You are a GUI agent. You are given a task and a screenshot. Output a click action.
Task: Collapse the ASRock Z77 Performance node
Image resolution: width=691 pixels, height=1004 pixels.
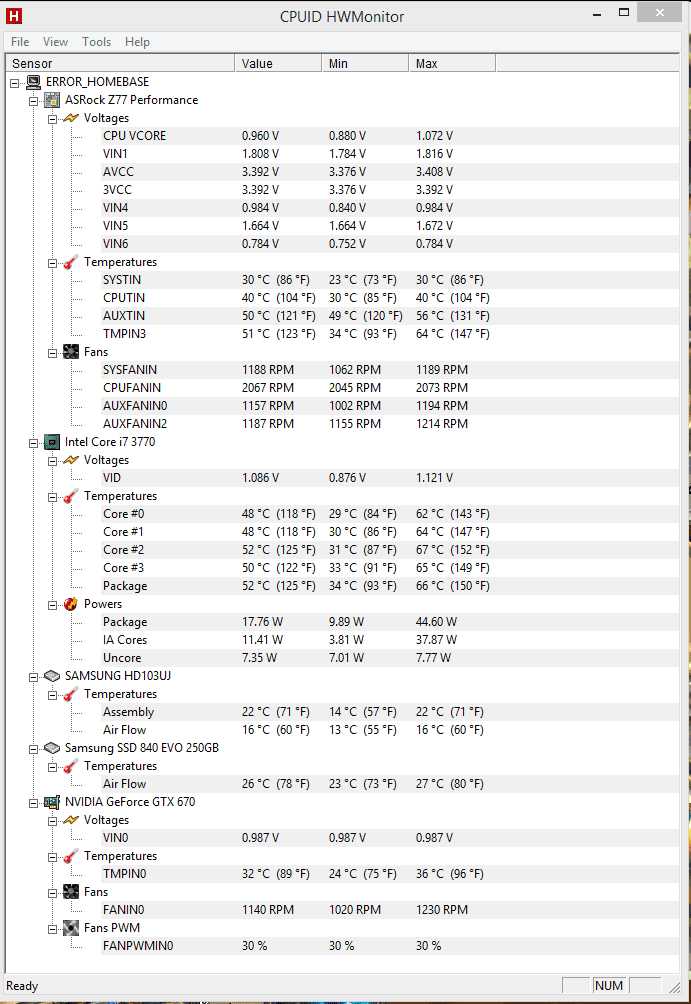33,101
